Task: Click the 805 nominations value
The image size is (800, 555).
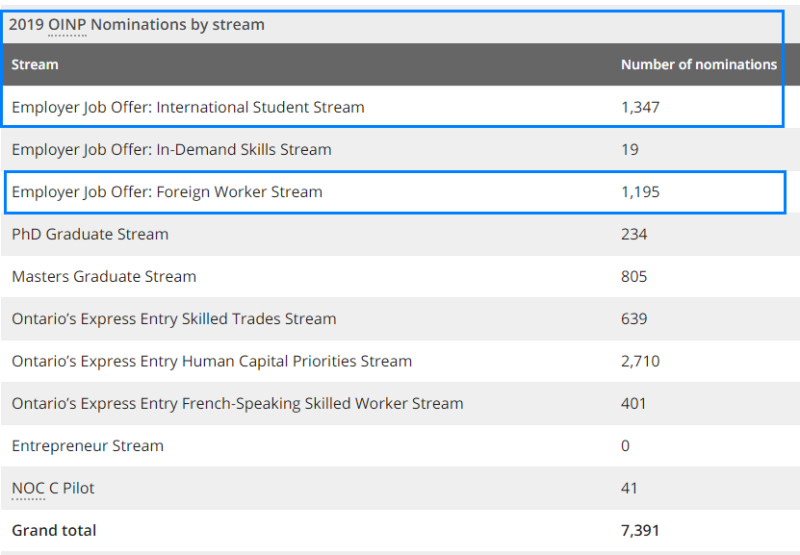Action: (634, 276)
